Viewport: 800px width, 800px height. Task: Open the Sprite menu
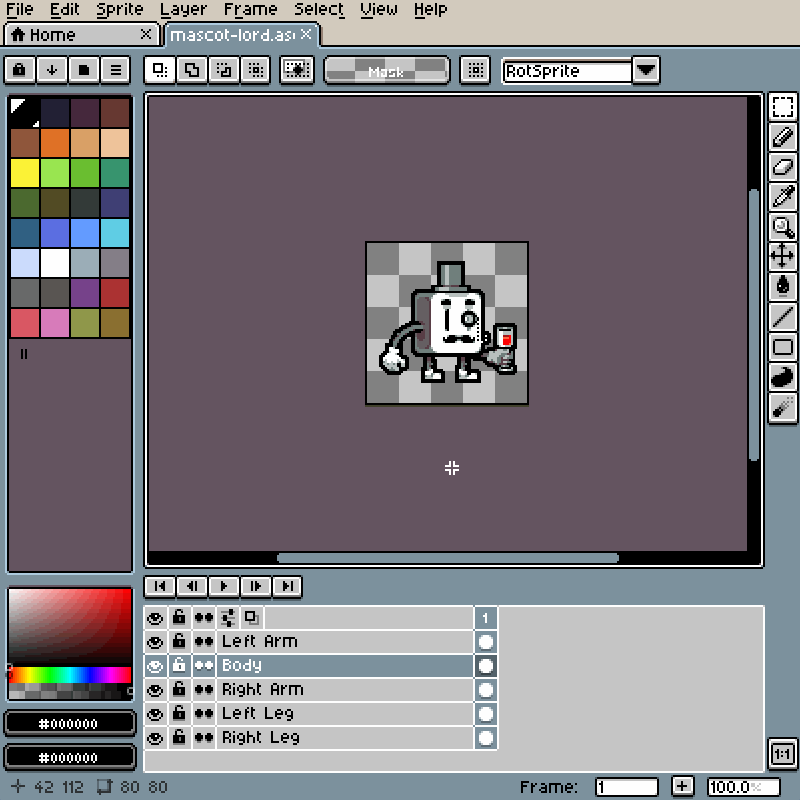(118, 9)
